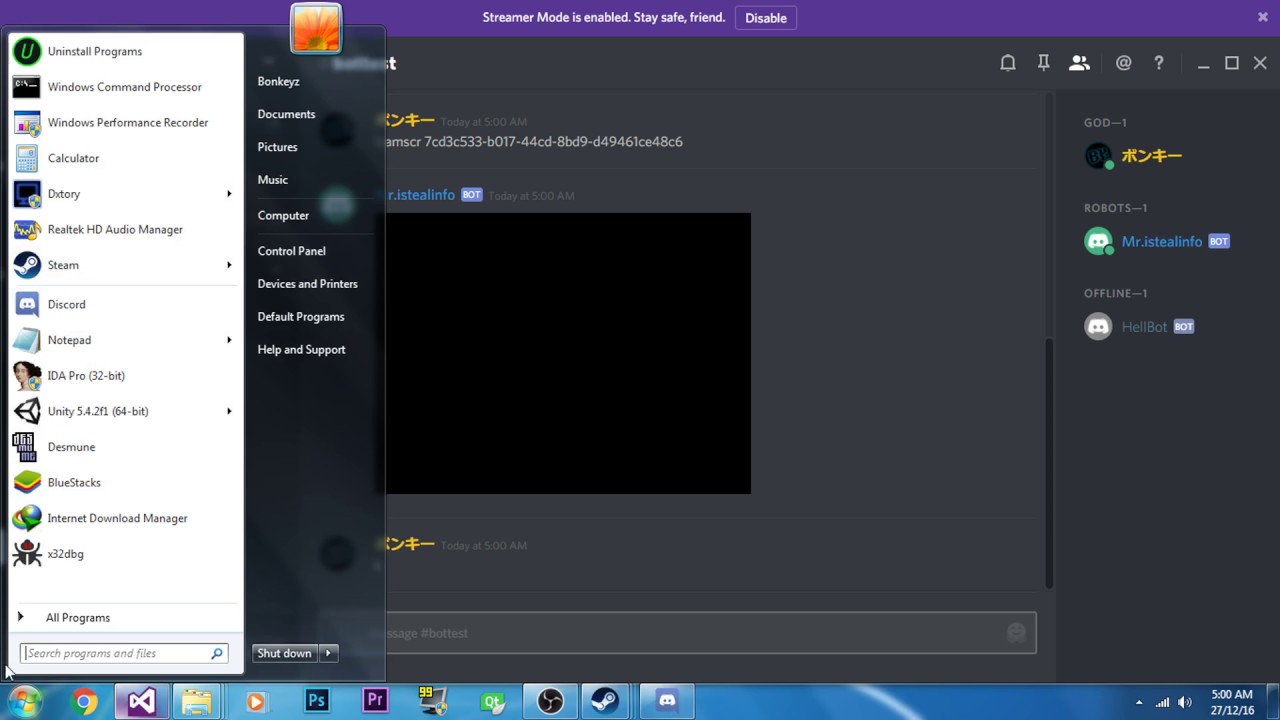Expand Unity jump list arrow
1280x720 pixels.
point(229,411)
